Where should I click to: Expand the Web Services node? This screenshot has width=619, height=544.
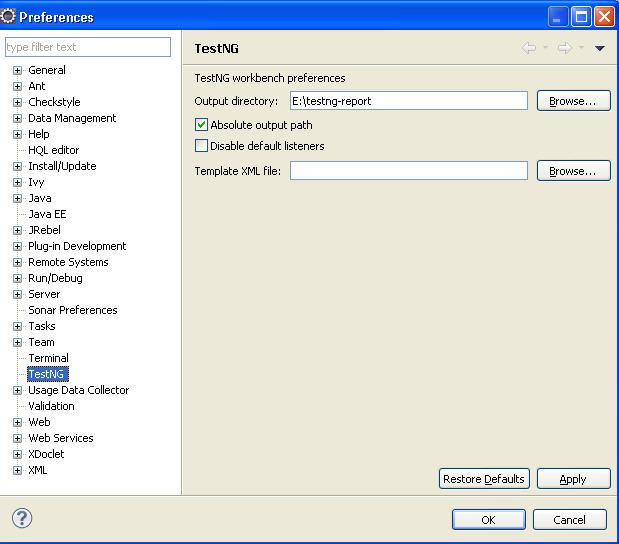coord(17,438)
